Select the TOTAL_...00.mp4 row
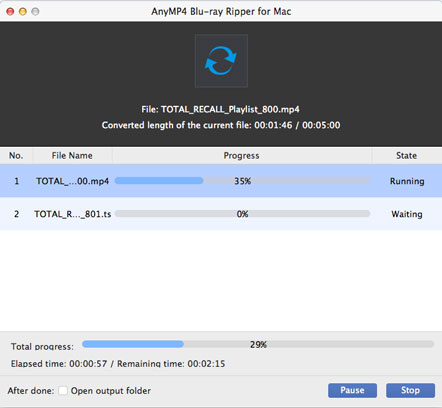Screen dimensions: 442x408 [x=221, y=181]
